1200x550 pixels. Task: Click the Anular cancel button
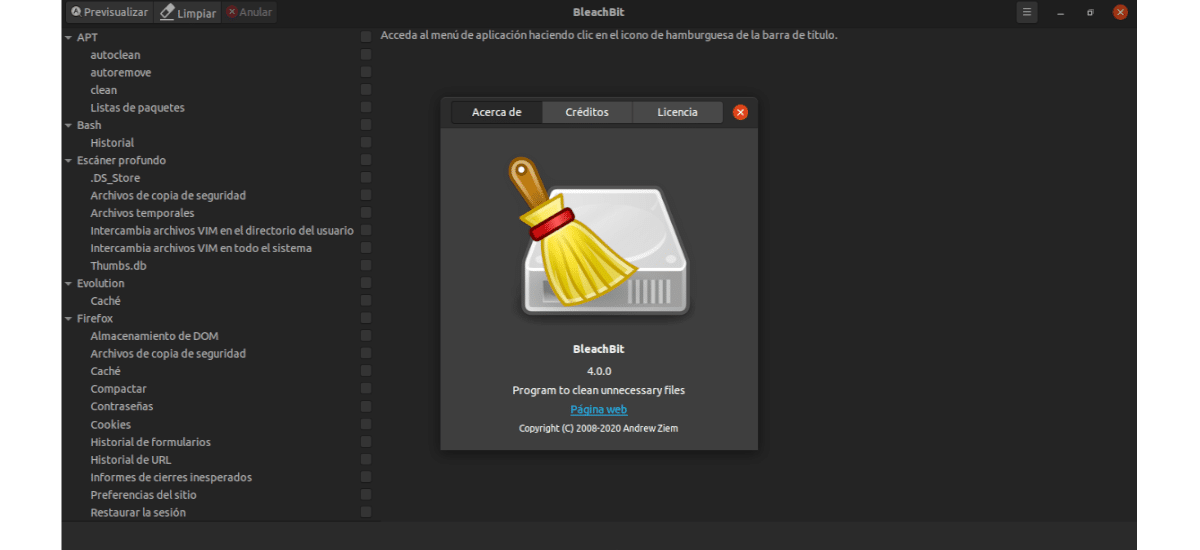point(249,13)
